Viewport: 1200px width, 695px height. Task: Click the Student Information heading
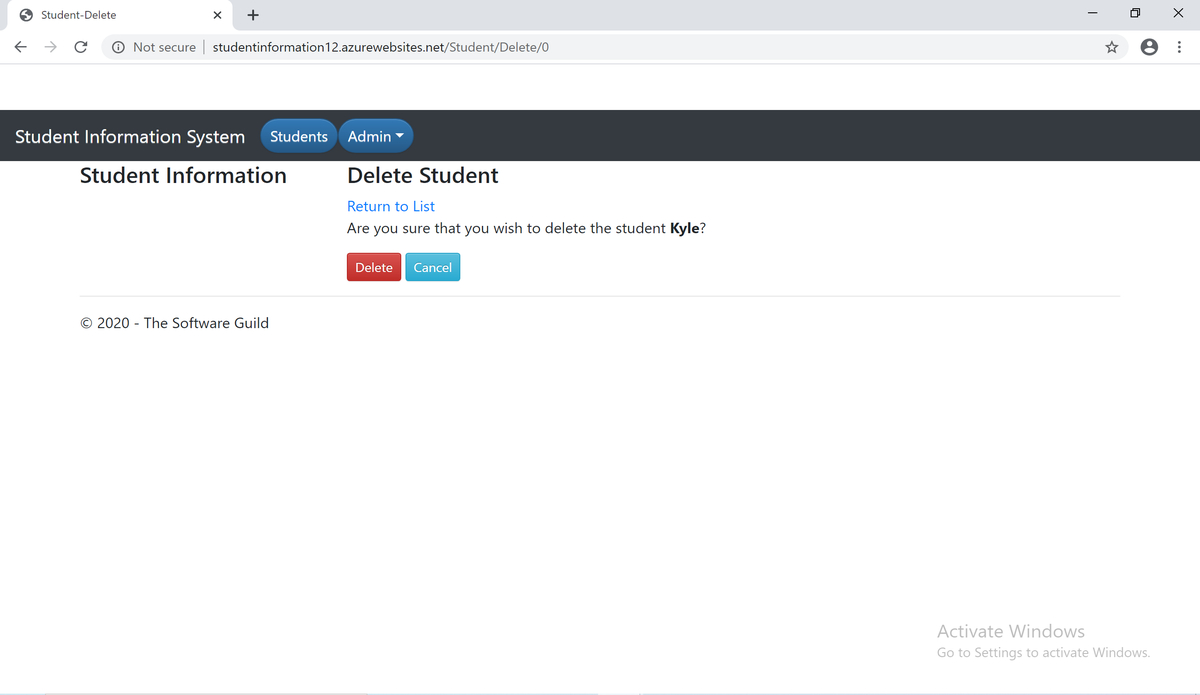[183, 176]
